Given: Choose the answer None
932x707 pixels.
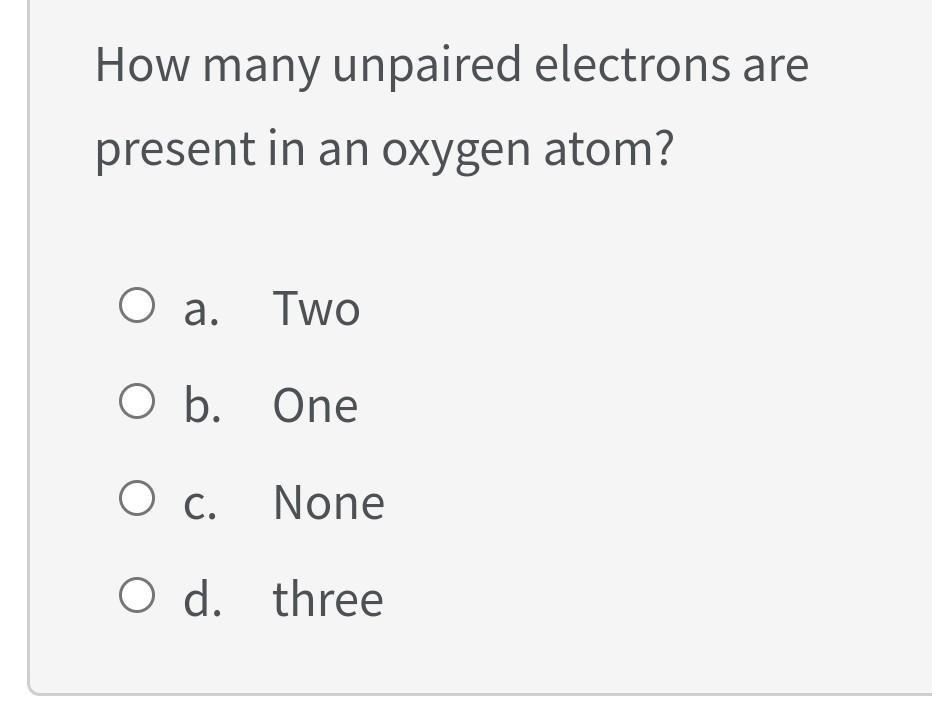Looking at the screenshot, I should (x=328, y=502).
